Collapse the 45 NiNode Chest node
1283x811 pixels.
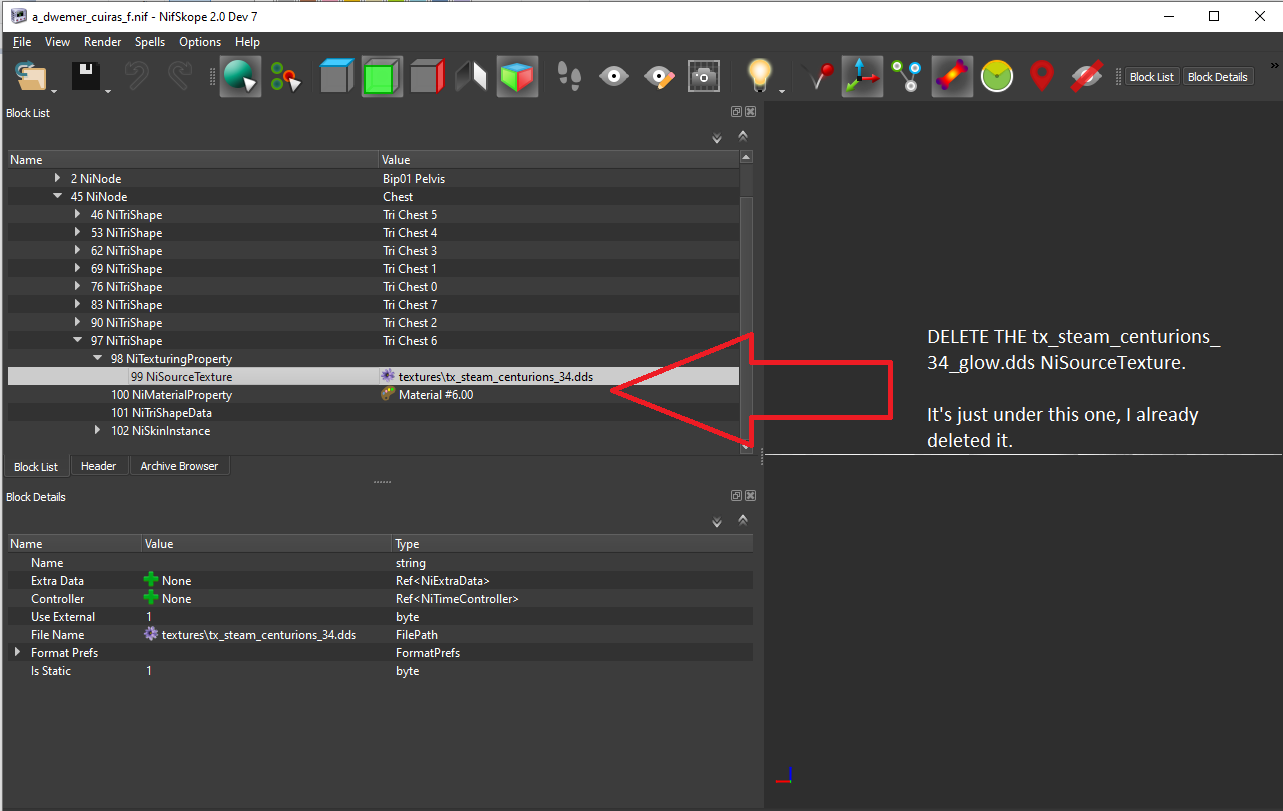58,197
